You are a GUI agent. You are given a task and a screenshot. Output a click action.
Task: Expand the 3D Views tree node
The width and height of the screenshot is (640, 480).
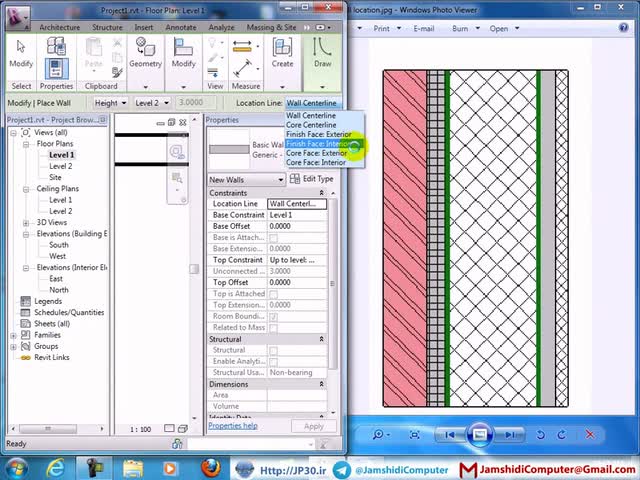pyautogui.click(x=26, y=223)
